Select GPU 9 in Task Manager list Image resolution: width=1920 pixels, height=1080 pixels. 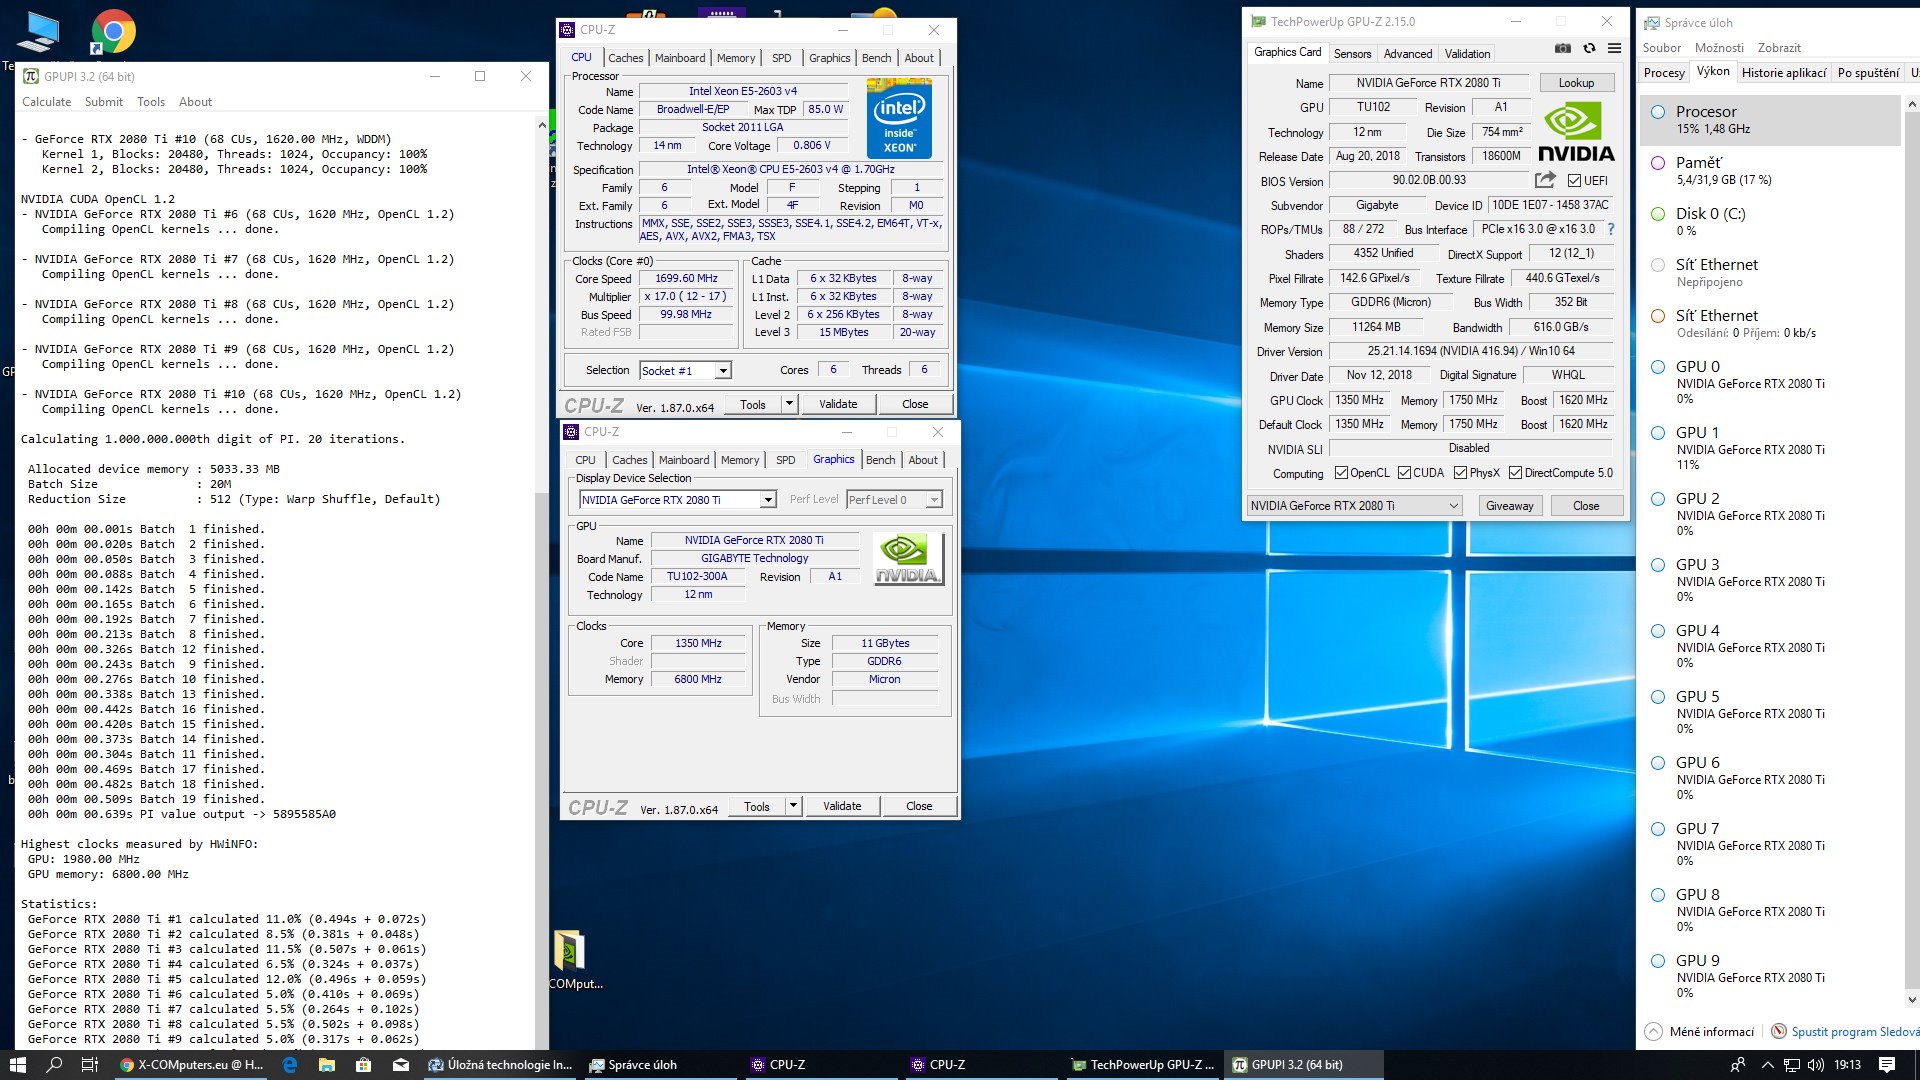click(x=1770, y=976)
